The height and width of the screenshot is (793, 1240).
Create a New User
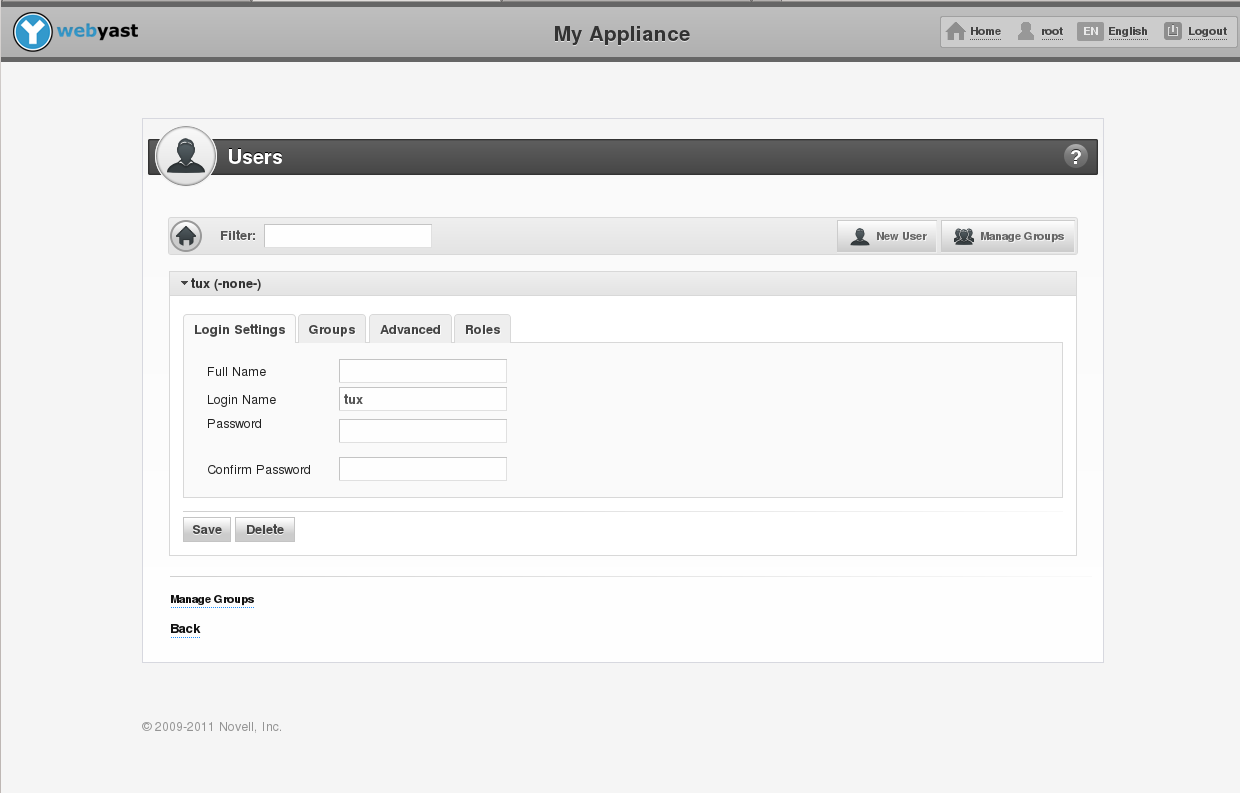click(887, 236)
